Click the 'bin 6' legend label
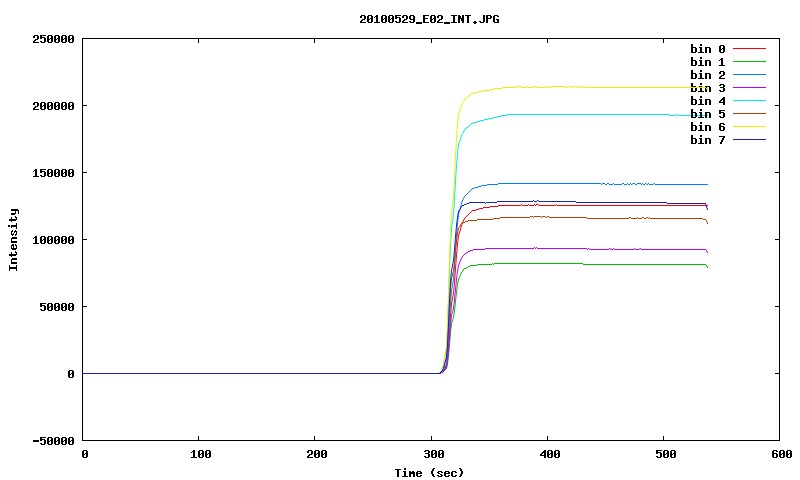This screenshot has height=480, width=800. (708, 127)
